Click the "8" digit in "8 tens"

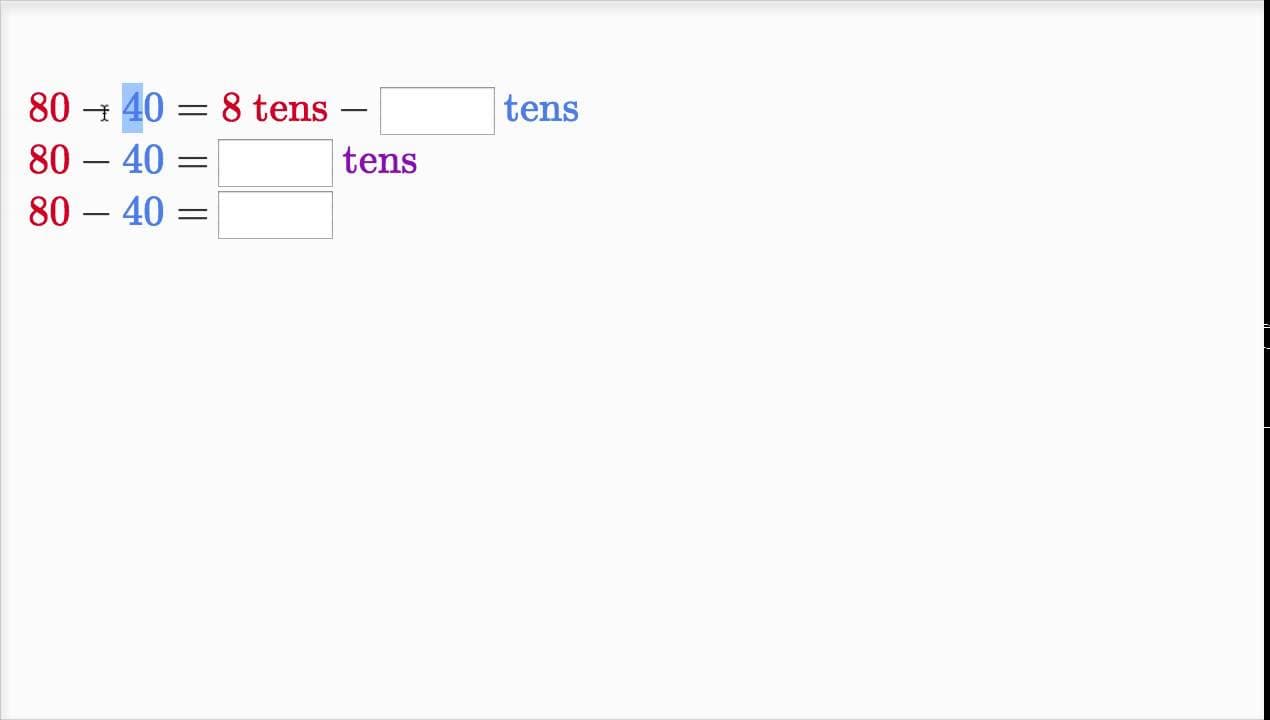(x=231, y=108)
